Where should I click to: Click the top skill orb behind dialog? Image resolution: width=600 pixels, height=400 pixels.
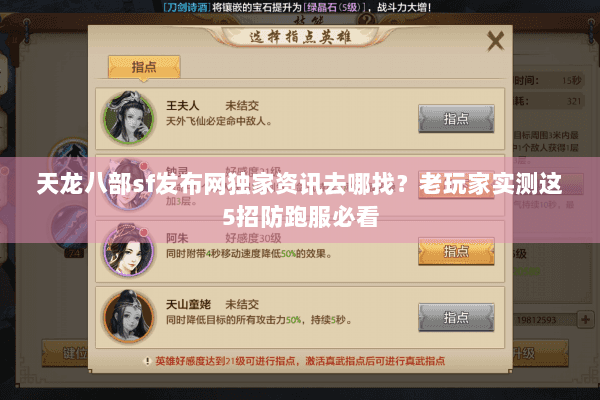[x=70, y=159]
